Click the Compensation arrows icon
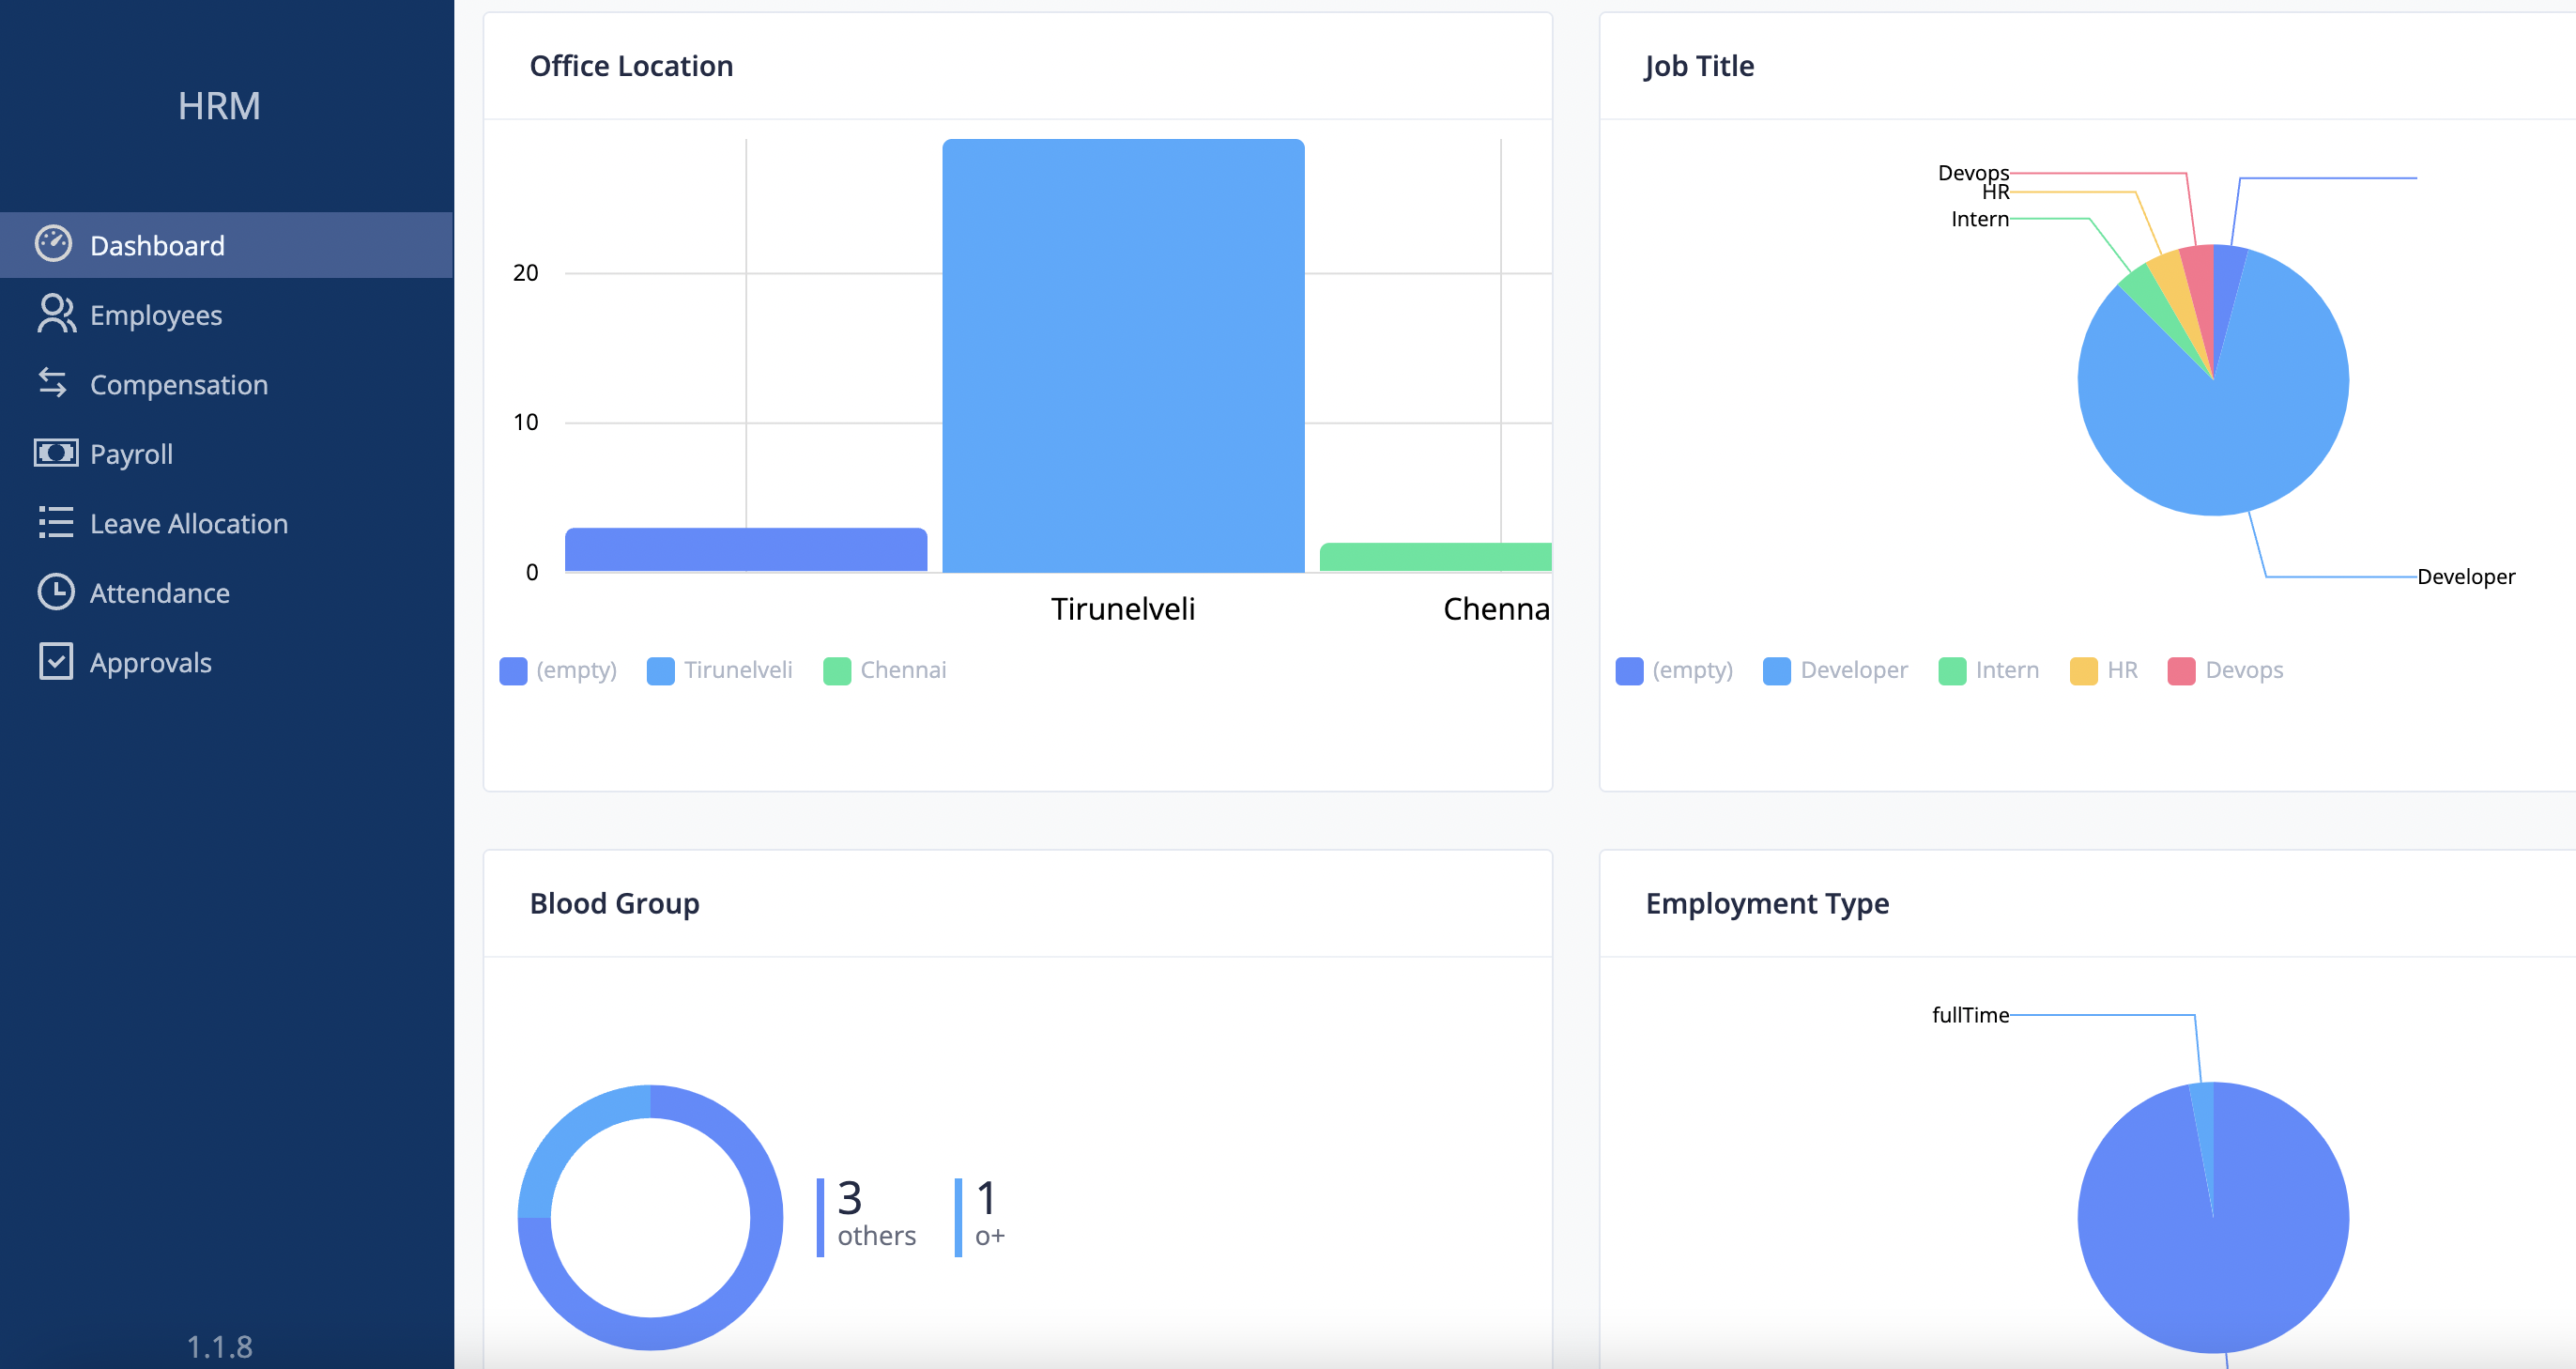 click(53, 383)
